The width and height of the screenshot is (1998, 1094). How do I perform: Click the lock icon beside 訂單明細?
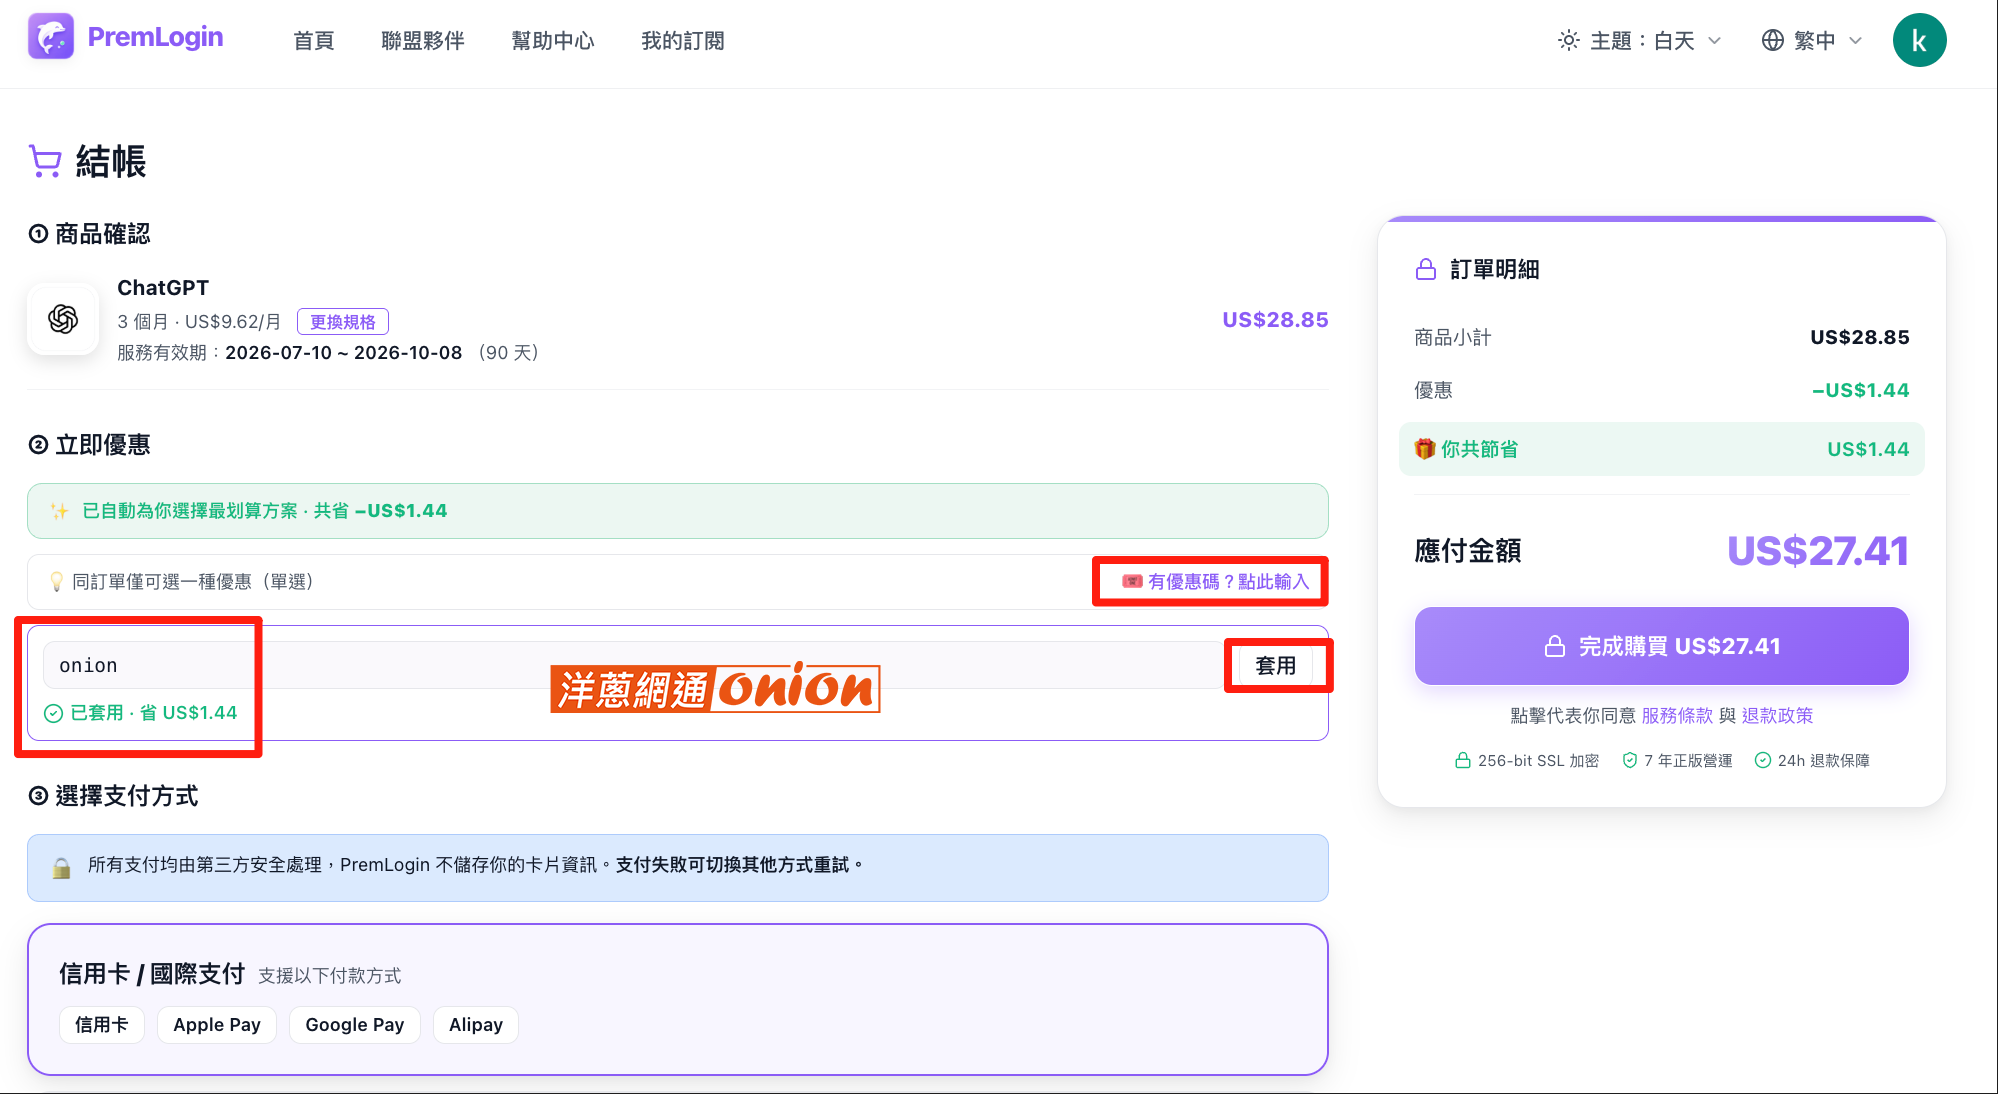pyautogui.click(x=1426, y=269)
